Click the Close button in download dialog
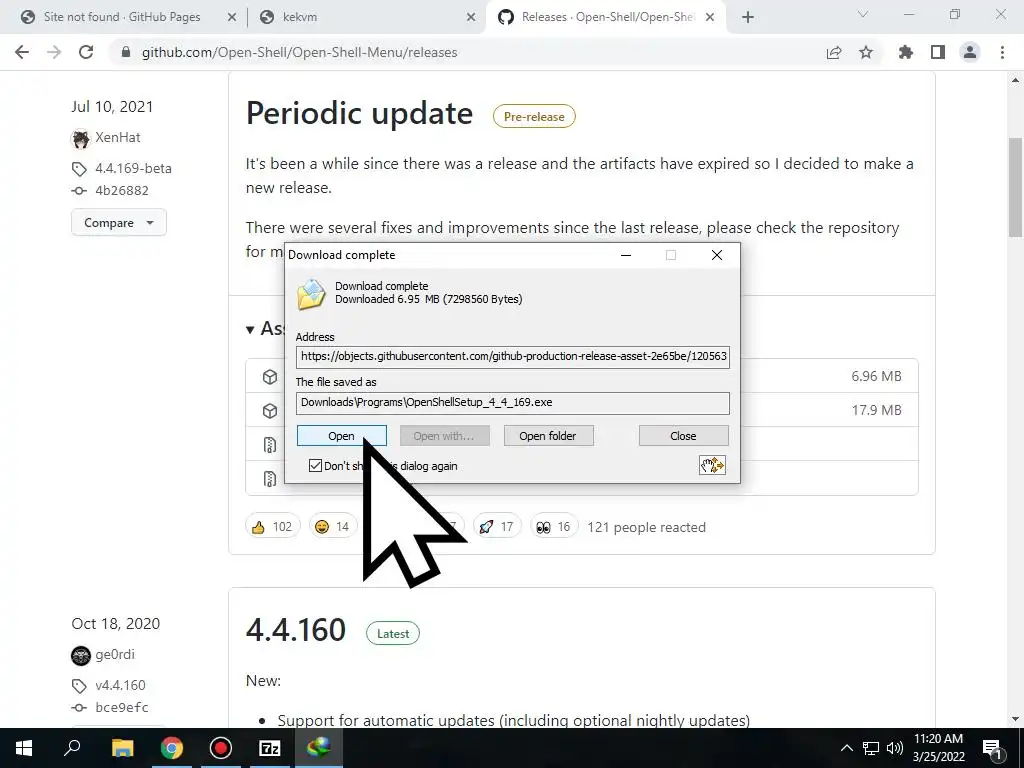 (x=683, y=436)
